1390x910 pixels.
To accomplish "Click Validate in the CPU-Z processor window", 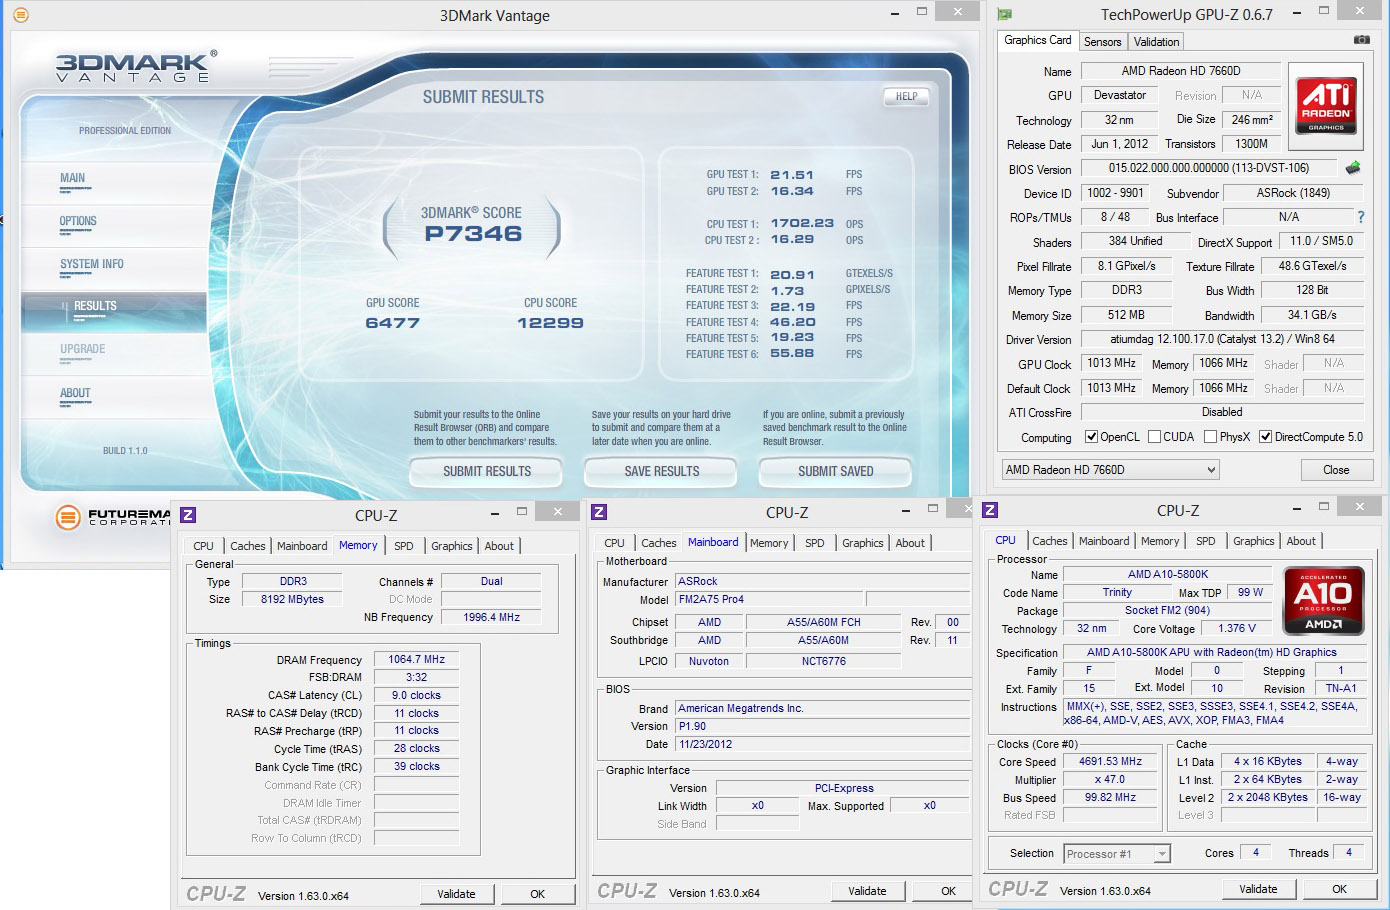I will pos(1258,889).
